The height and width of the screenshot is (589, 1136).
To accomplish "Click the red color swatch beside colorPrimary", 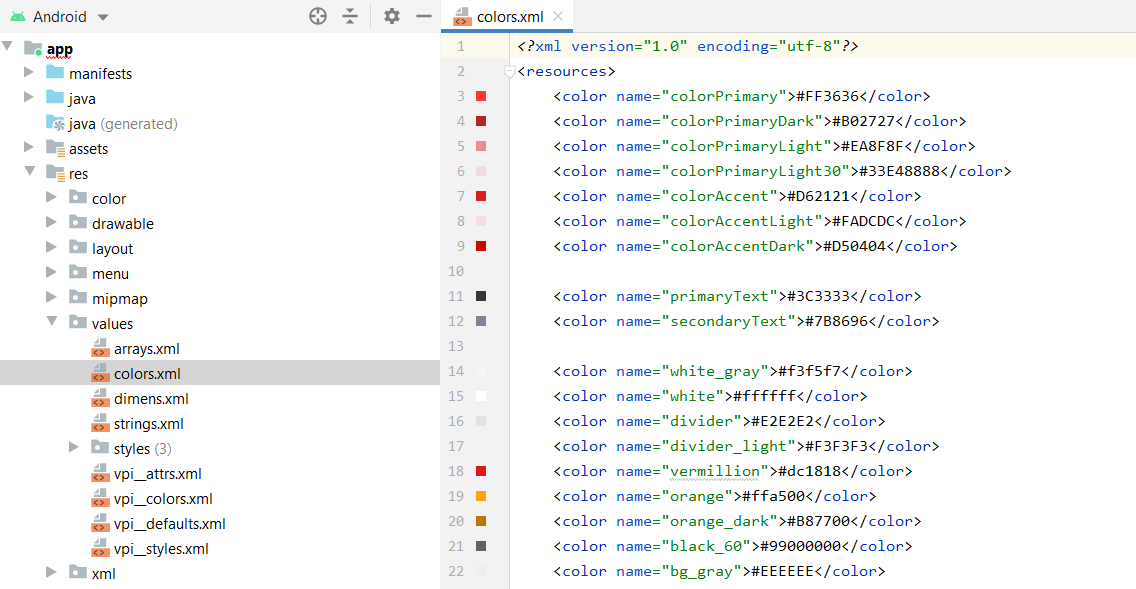I will coord(483,96).
